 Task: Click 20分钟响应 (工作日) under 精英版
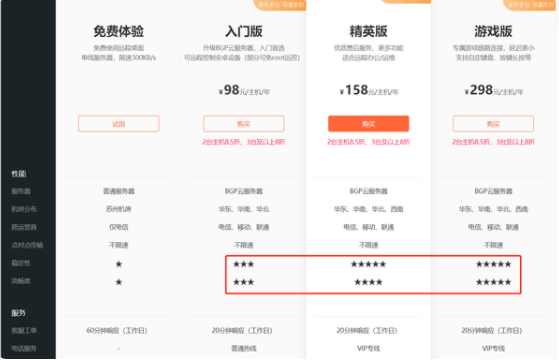tap(367, 330)
